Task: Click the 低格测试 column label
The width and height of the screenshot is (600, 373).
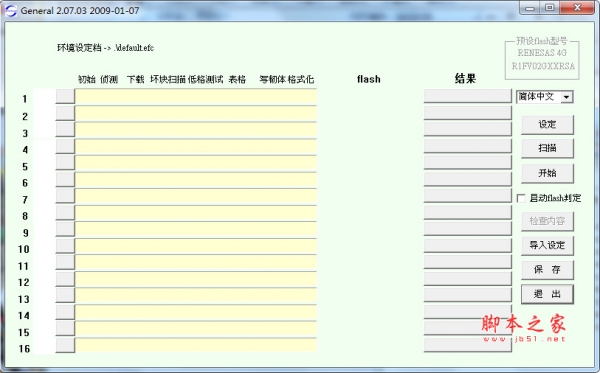Action: [x=205, y=80]
